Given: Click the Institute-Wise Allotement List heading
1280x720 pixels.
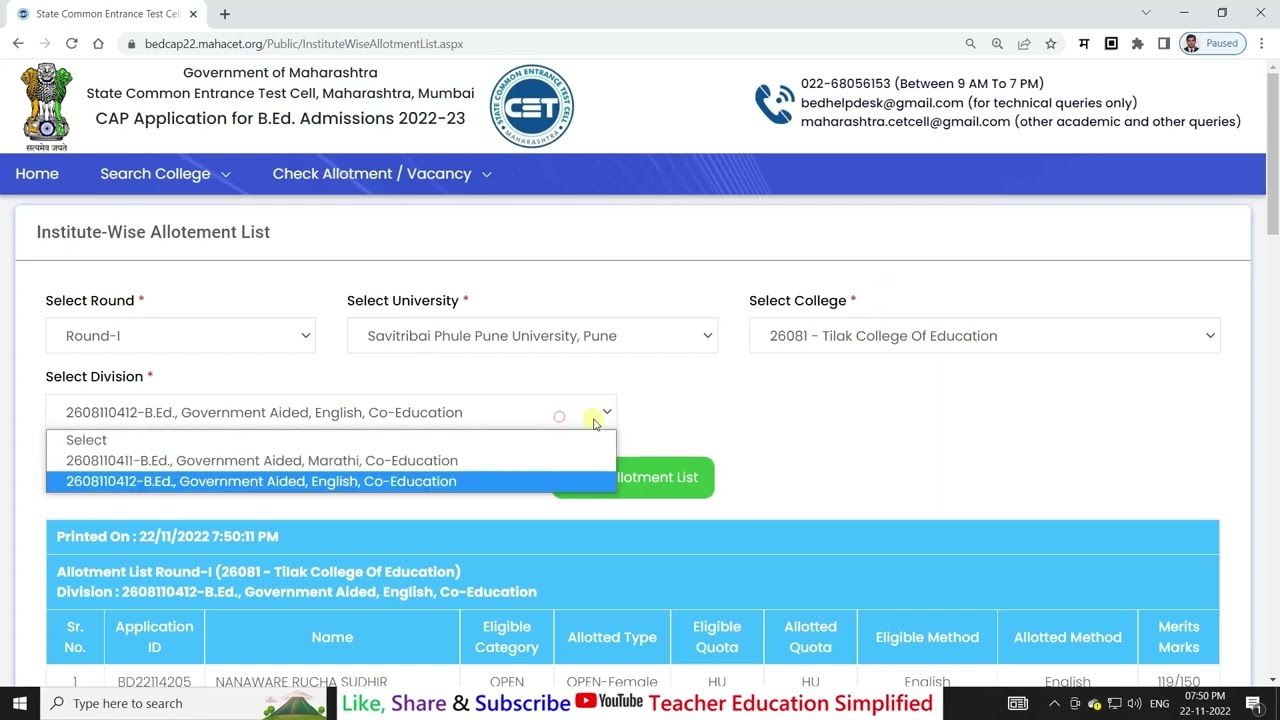Looking at the screenshot, I should pos(153,232).
